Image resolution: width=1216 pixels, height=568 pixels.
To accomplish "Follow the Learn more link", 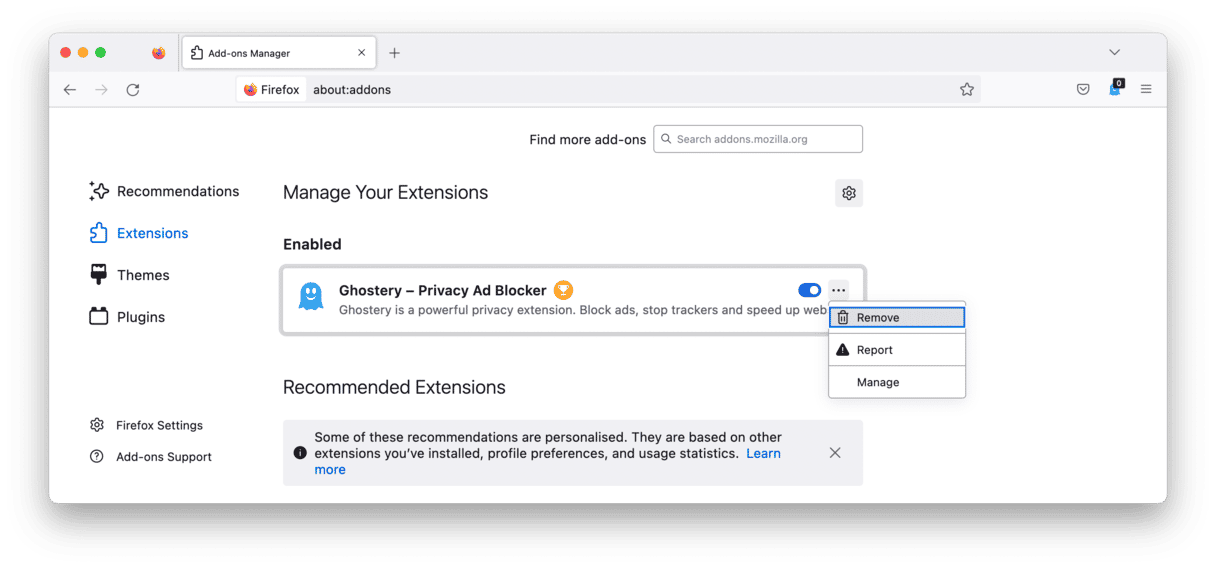I will (x=763, y=454).
